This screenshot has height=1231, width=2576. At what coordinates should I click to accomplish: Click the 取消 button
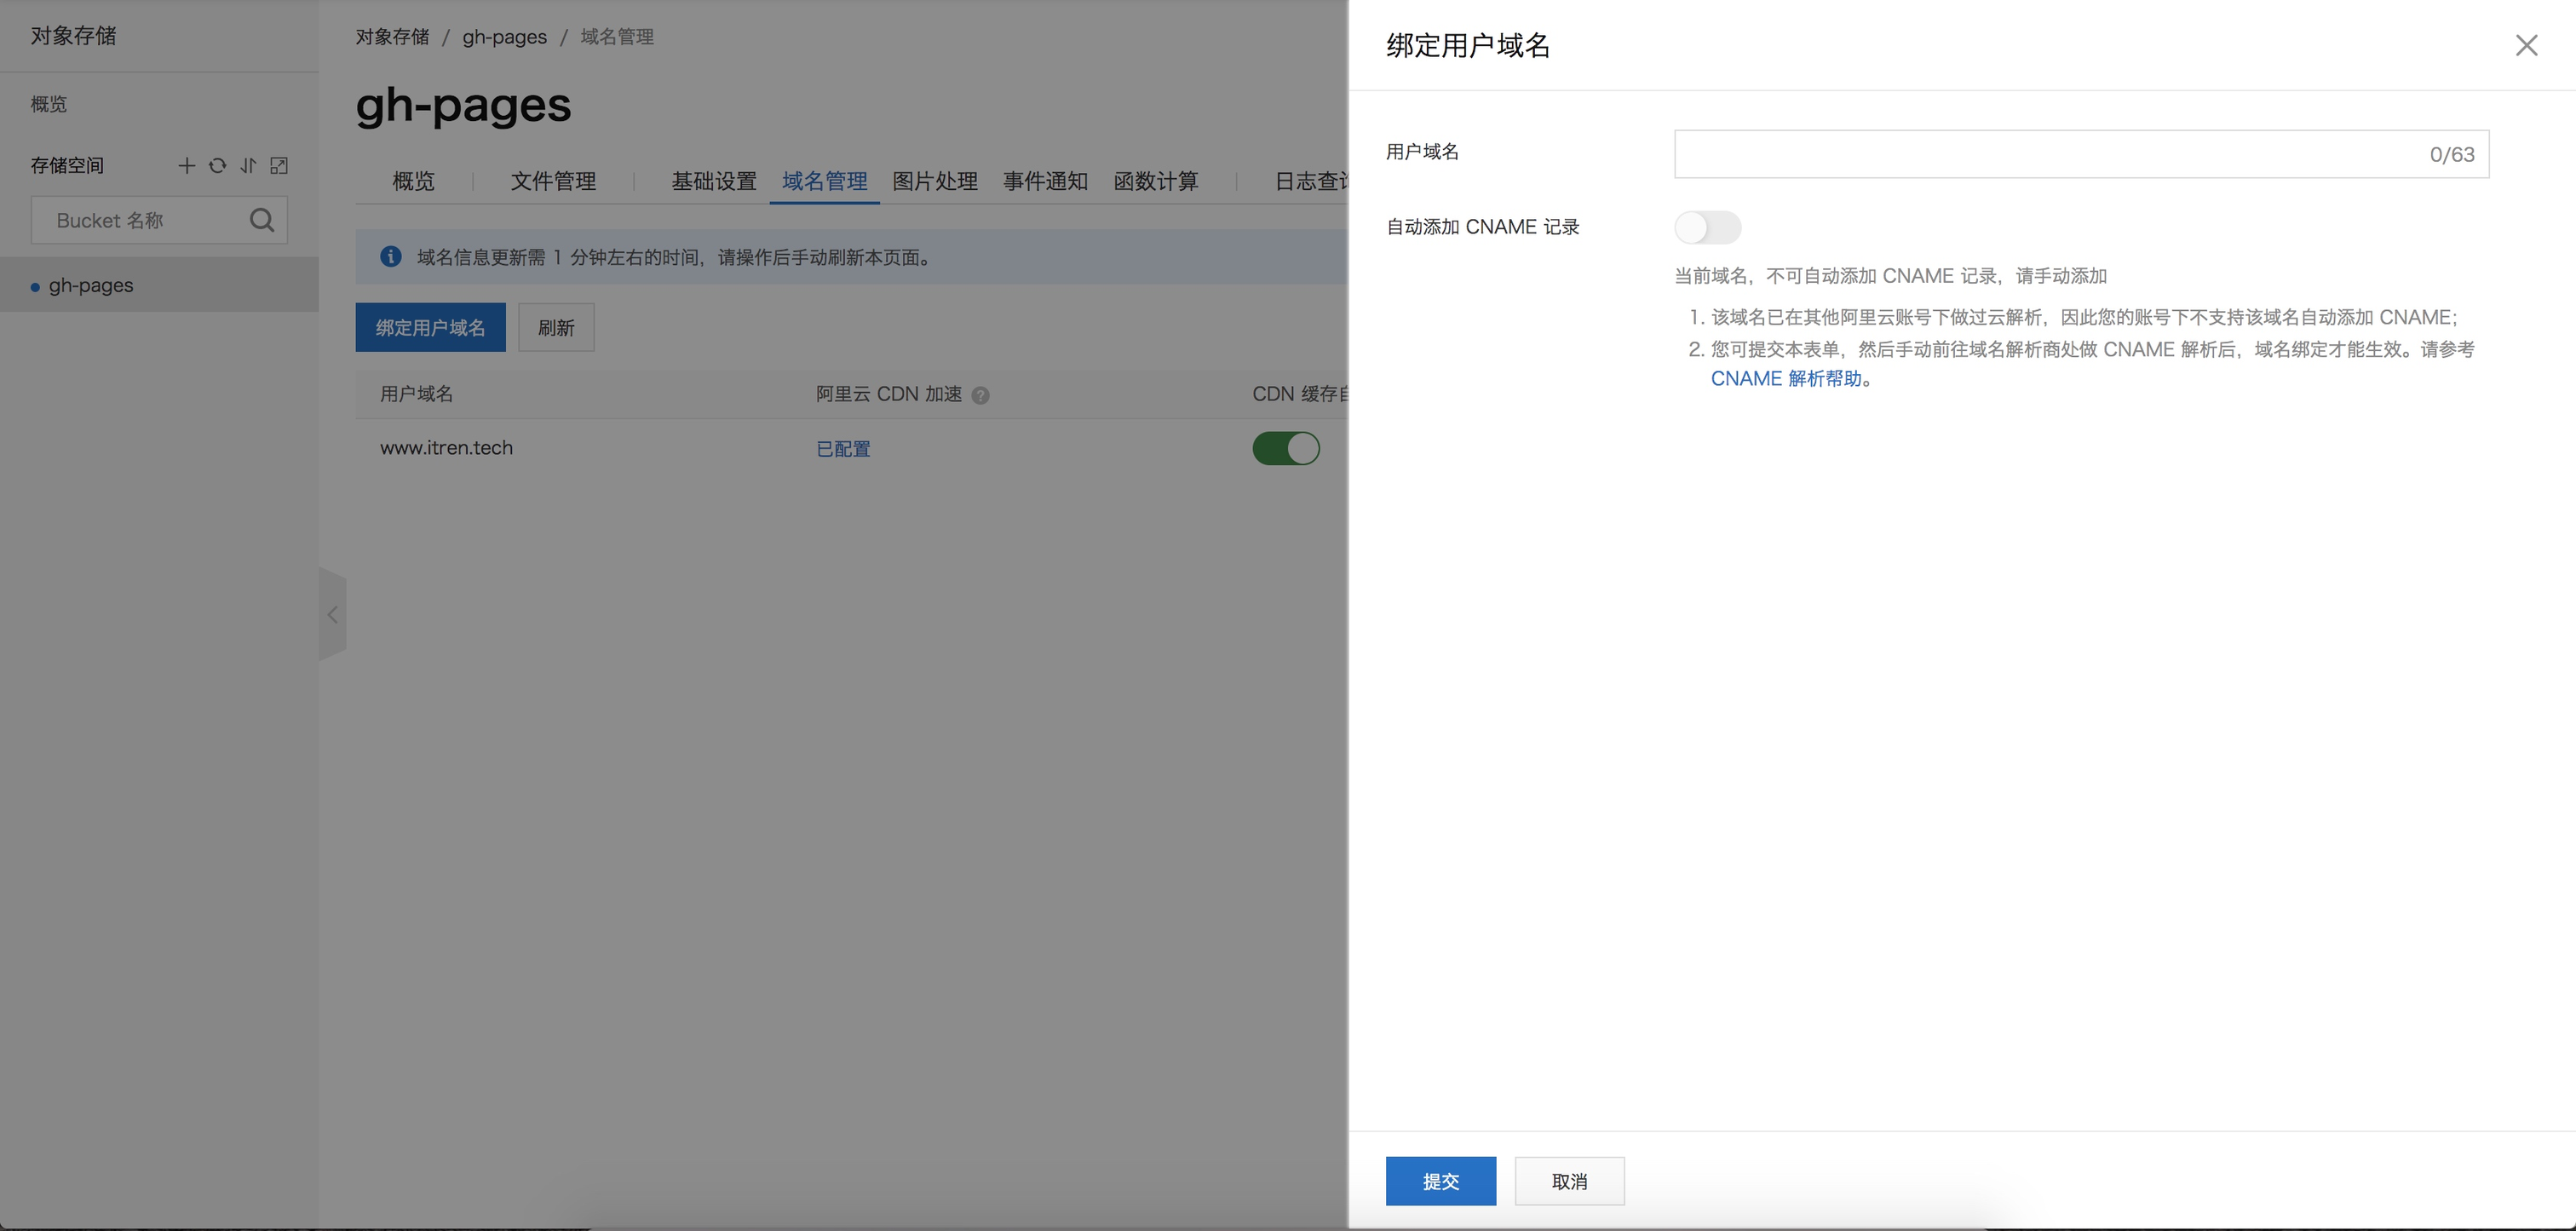[x=1568, y=1181]
